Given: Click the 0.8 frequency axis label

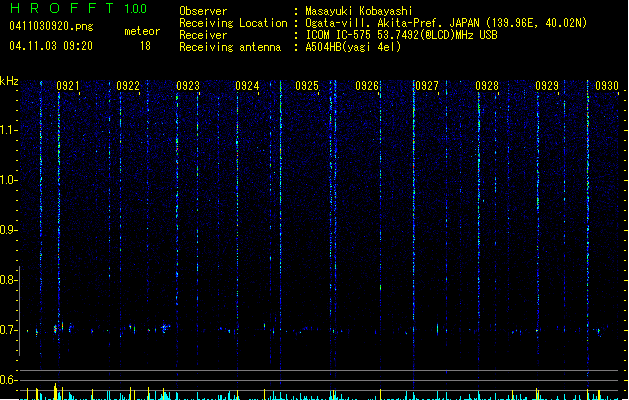Looking at the screenshot, I should click(x=8, y=280).
